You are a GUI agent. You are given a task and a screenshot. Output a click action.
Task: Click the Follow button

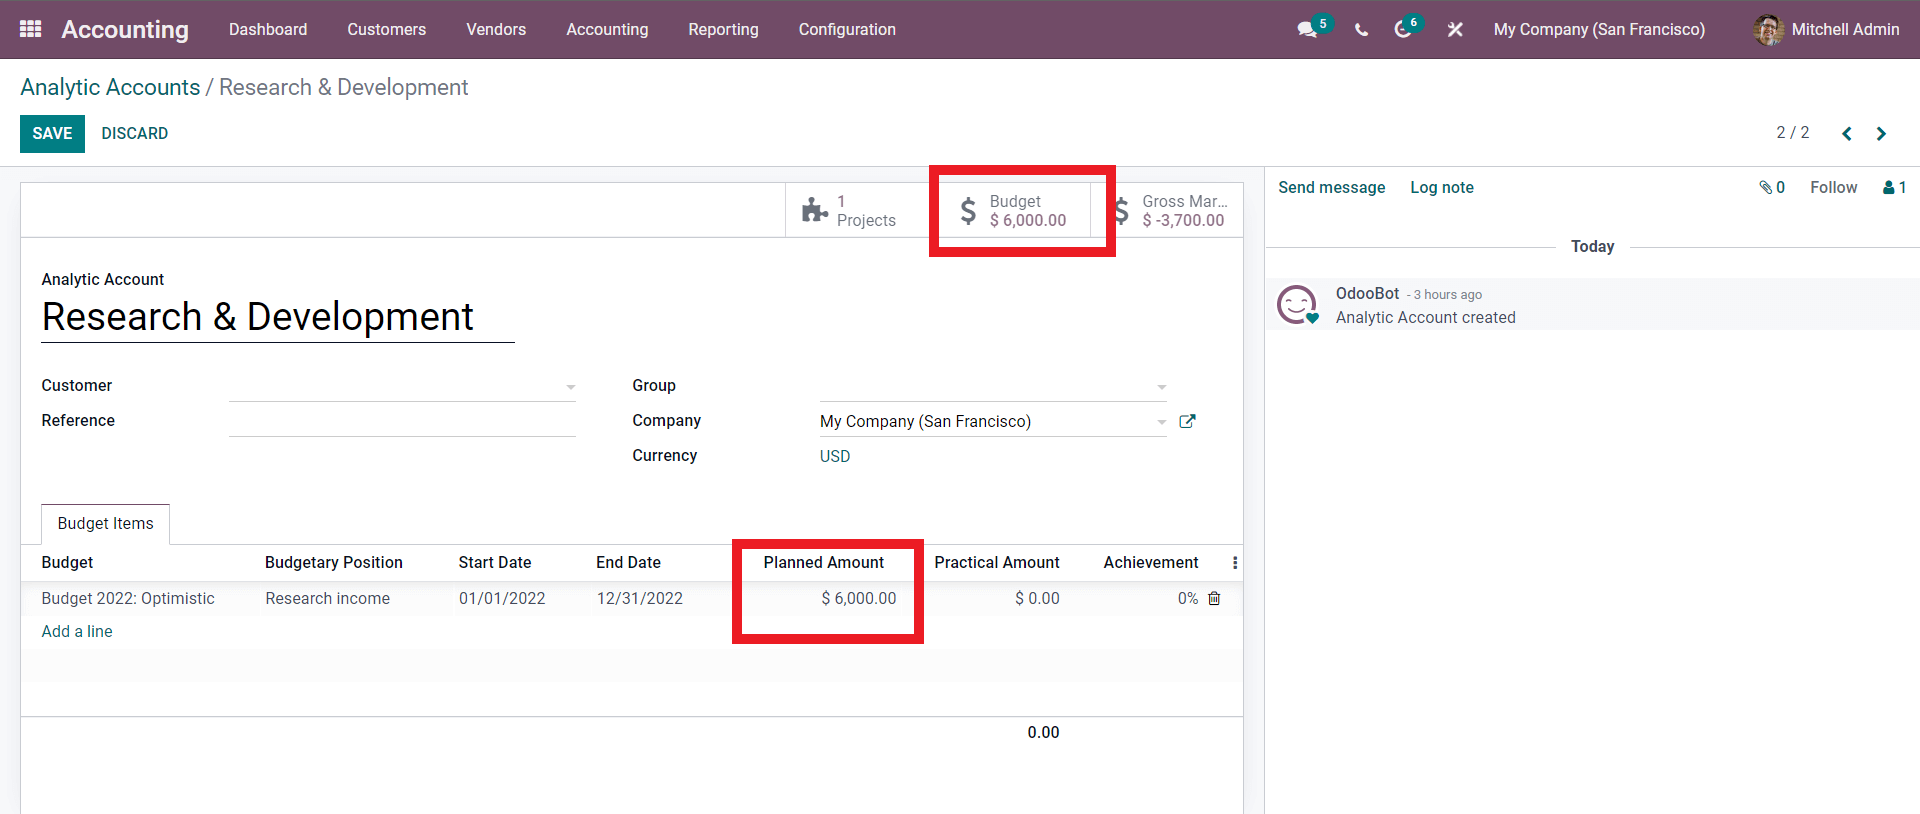click(1833, 188)
